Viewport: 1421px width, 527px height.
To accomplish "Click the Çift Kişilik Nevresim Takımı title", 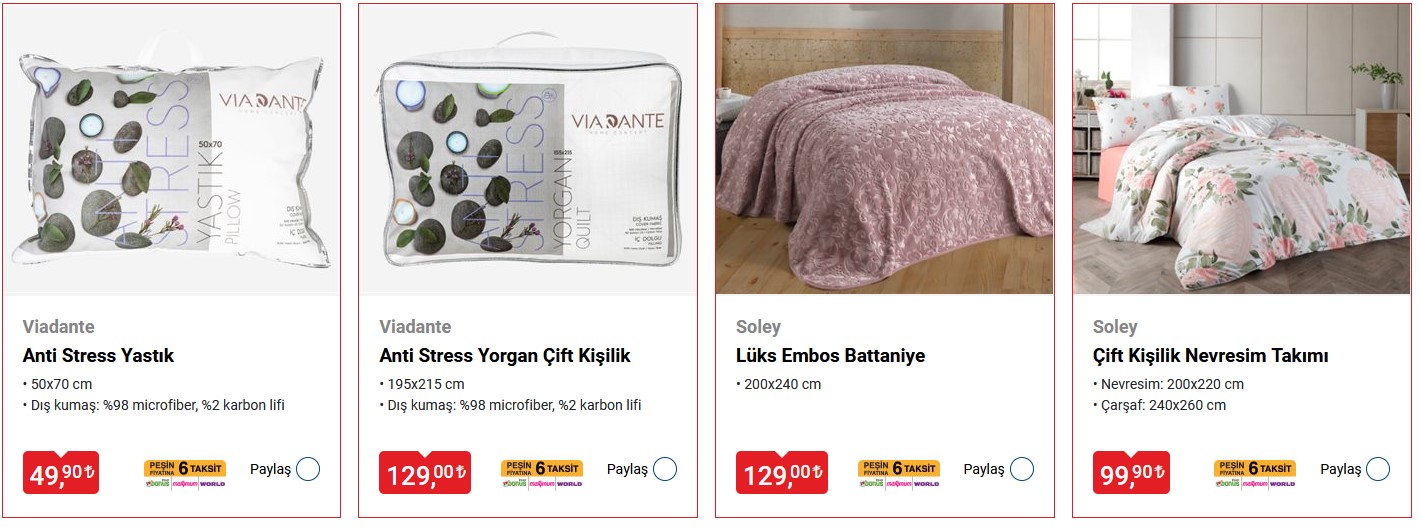I will (x=1211, y=356).
